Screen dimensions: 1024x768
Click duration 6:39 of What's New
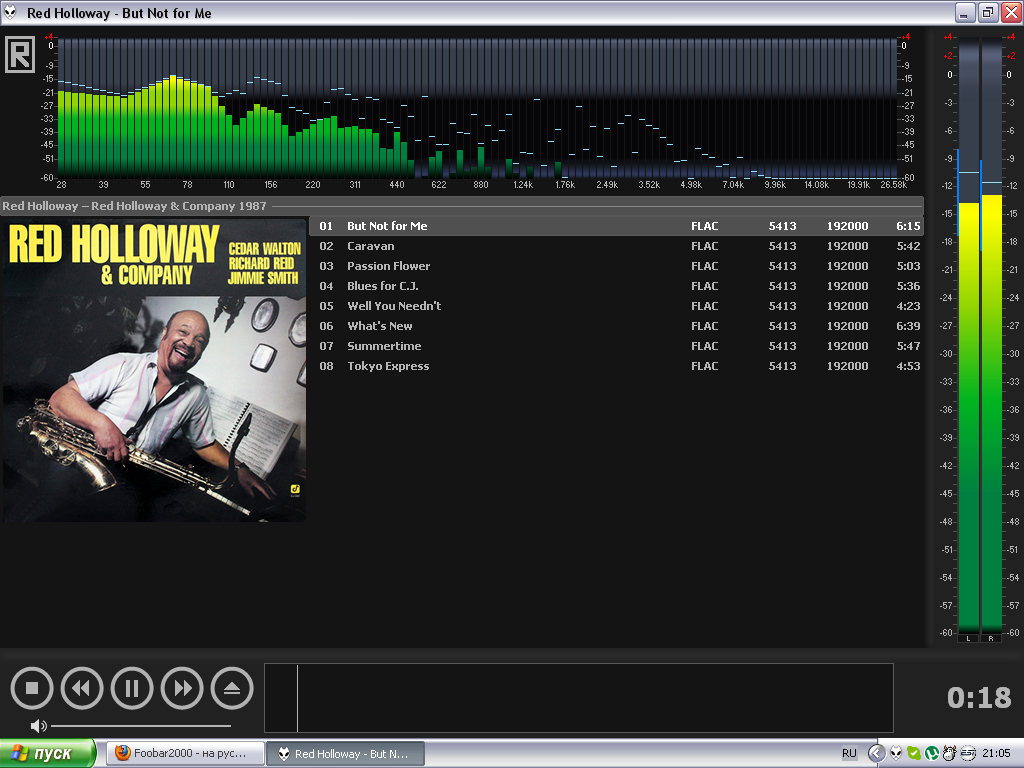pyautogui.click(x=908, y=326)
